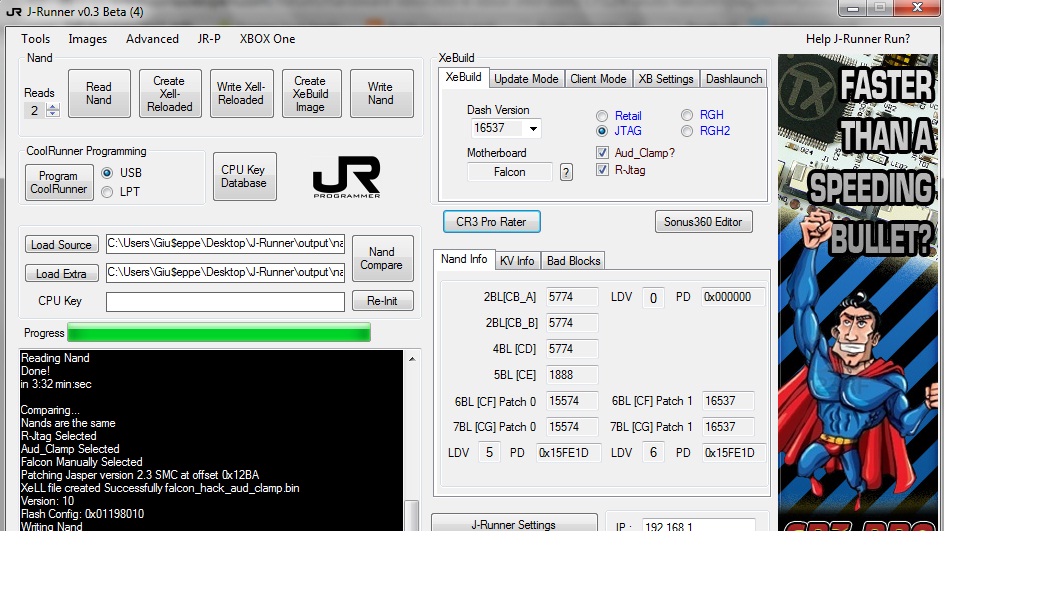Decrease the Reads count with down arrow

click(52, 114)
